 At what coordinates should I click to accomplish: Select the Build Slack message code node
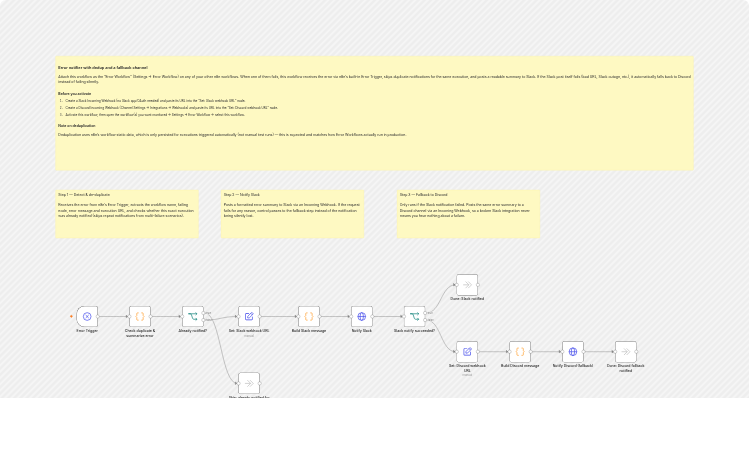click(309, 316)
